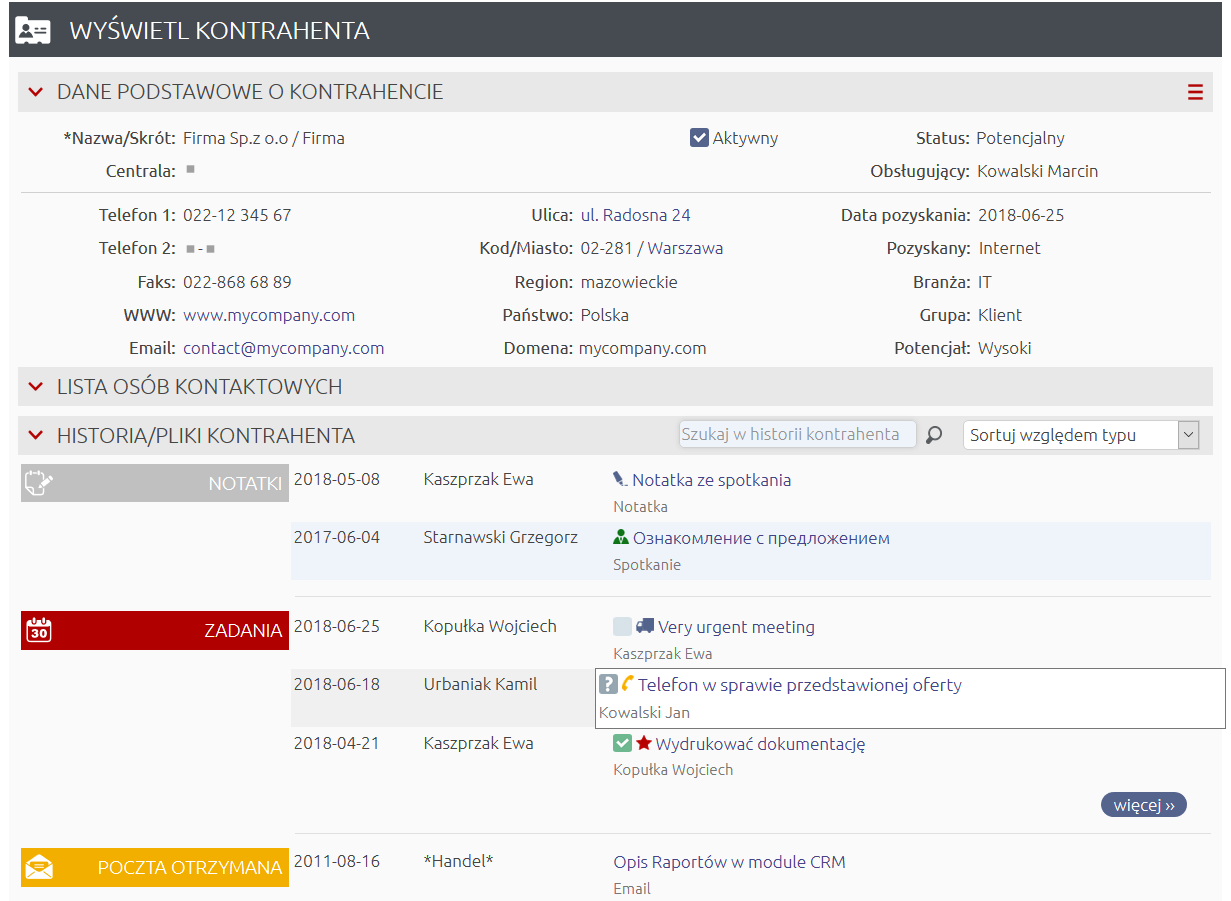The image size is (1231, 901).
Task: Click the yellow phone icon on Telefon task
Action: pos(628,684)
